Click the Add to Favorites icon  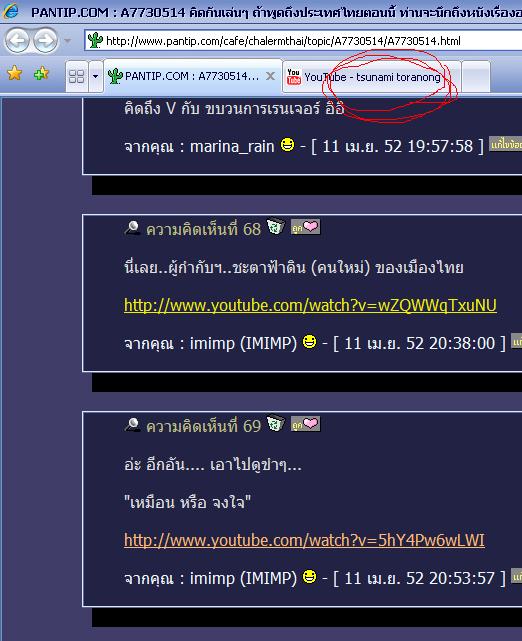(41, 74)
